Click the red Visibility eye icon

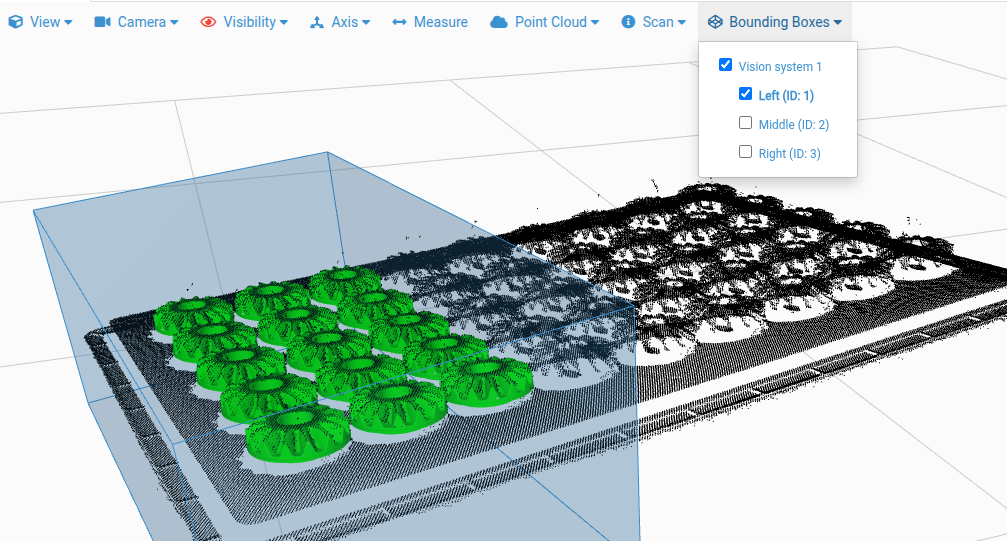click(x=208, y=22)
